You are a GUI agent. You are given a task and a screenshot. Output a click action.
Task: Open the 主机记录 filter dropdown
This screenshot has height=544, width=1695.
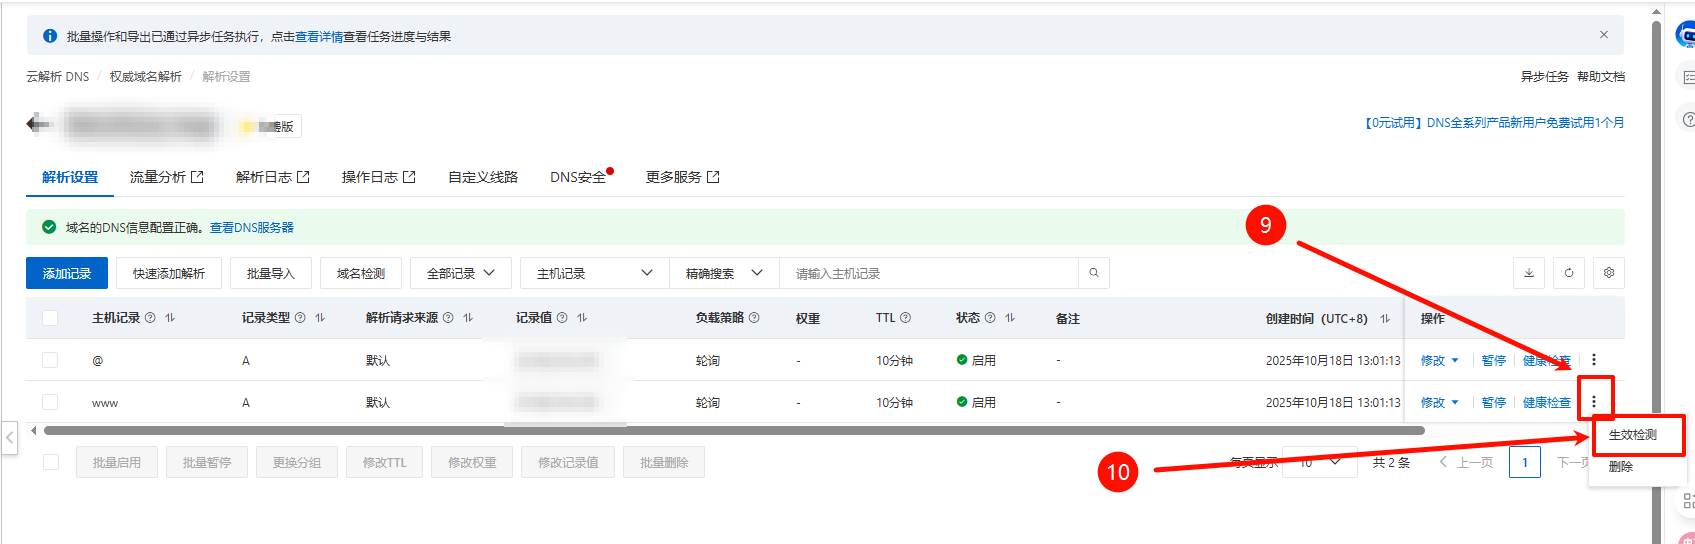tap(594, 273)
